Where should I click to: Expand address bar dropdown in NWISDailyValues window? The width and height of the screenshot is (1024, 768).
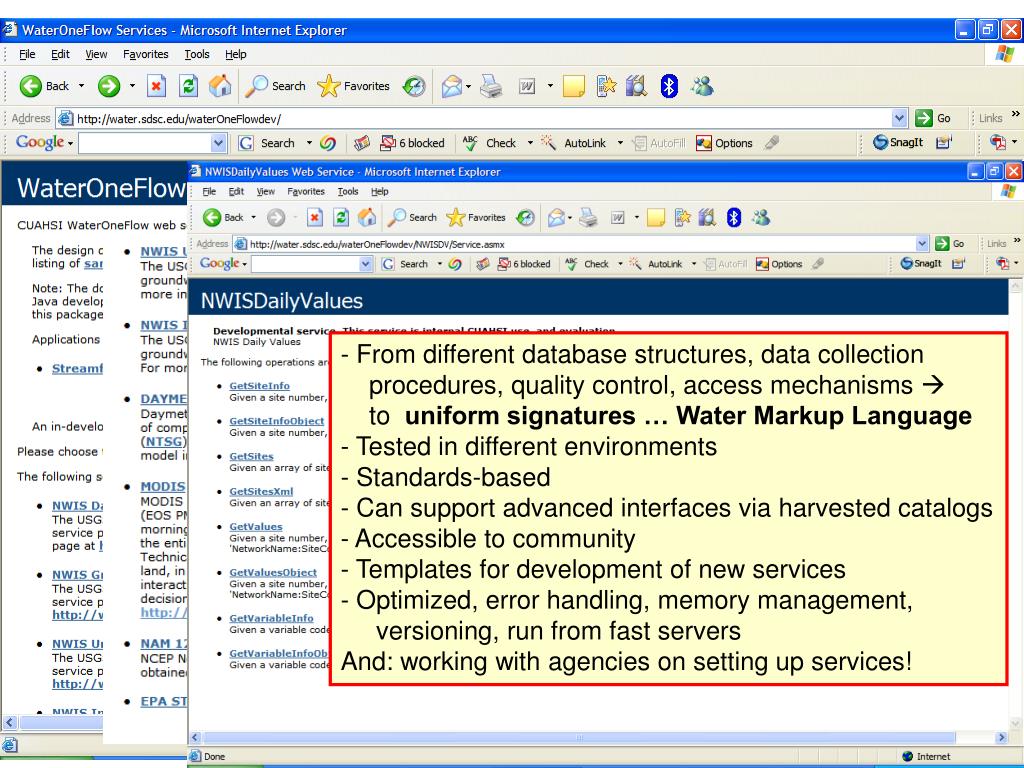click(922, 244)
